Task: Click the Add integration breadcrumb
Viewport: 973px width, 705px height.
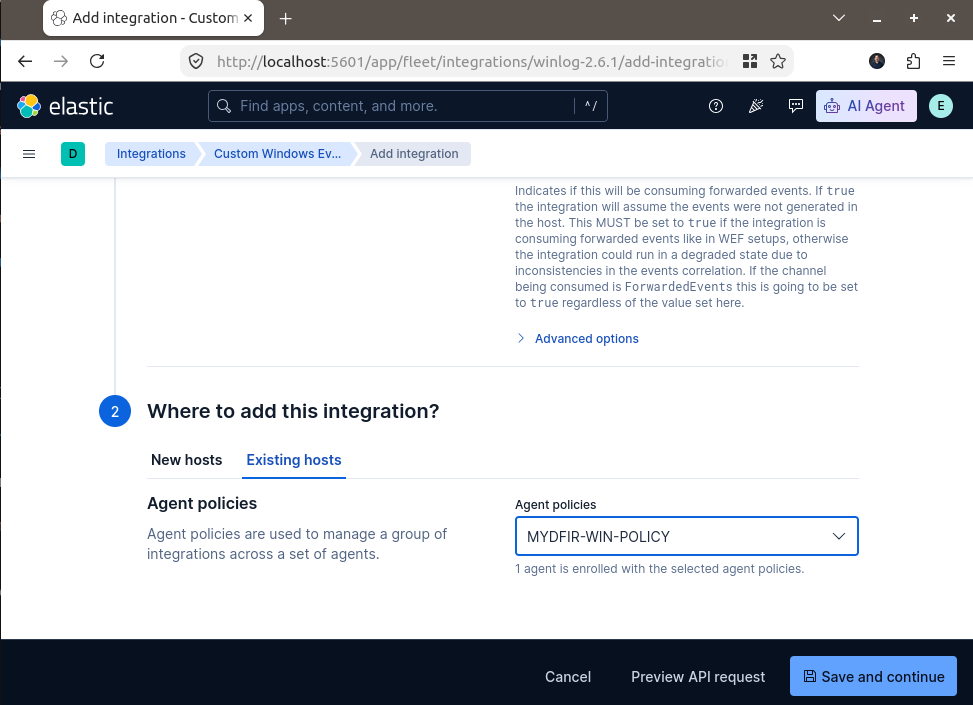Action: coord(414,154)
